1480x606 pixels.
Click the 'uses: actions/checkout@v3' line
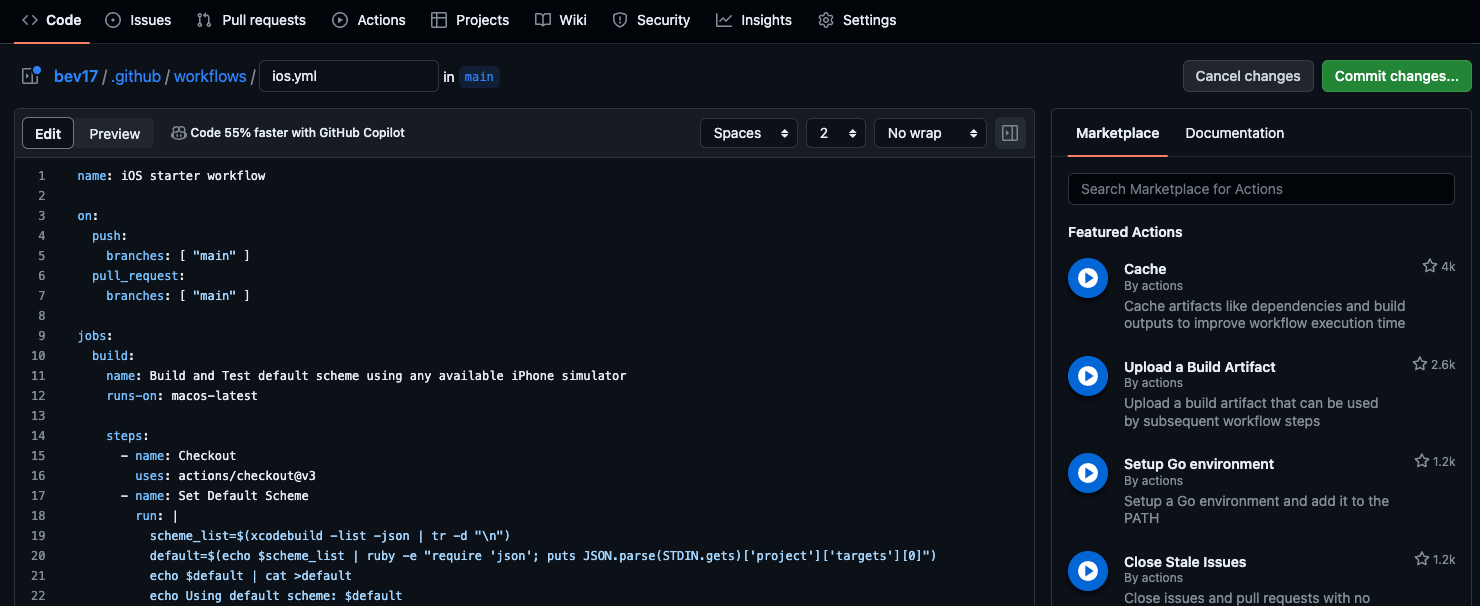225,476
